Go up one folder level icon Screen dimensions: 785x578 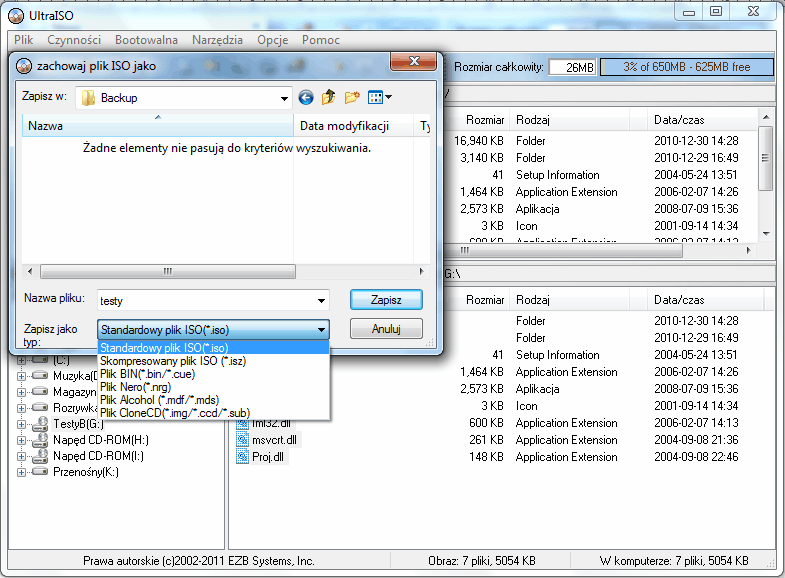328,98
